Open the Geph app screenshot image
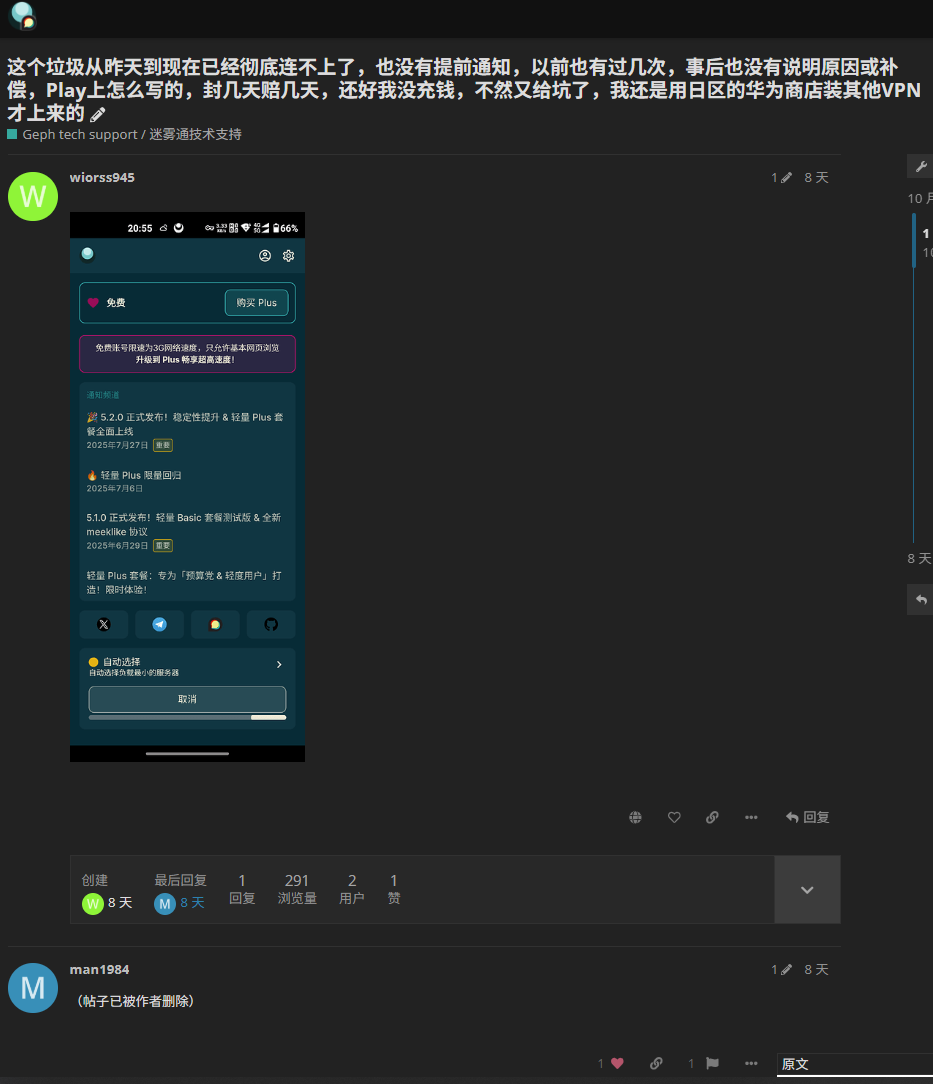 tap(187, 487)
